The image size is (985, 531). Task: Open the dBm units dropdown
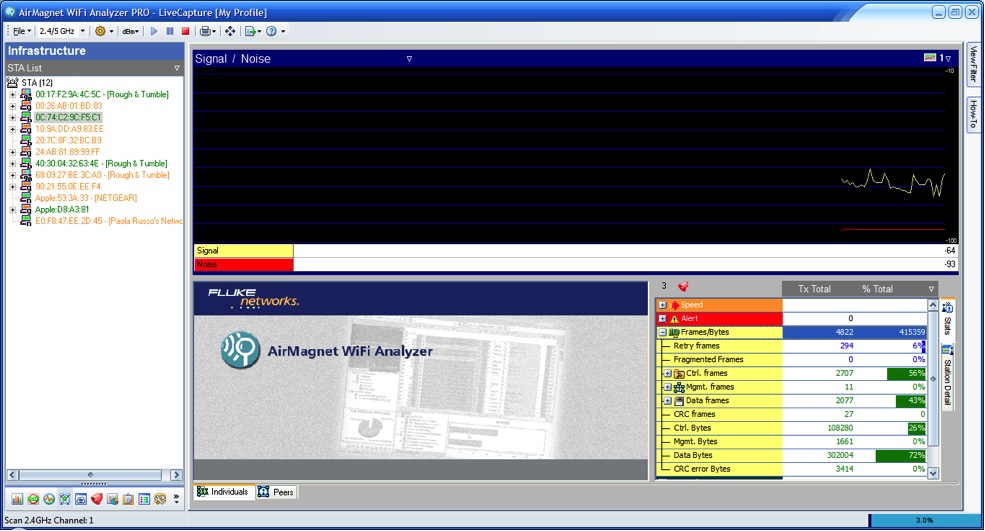click(x=130, y=31)
